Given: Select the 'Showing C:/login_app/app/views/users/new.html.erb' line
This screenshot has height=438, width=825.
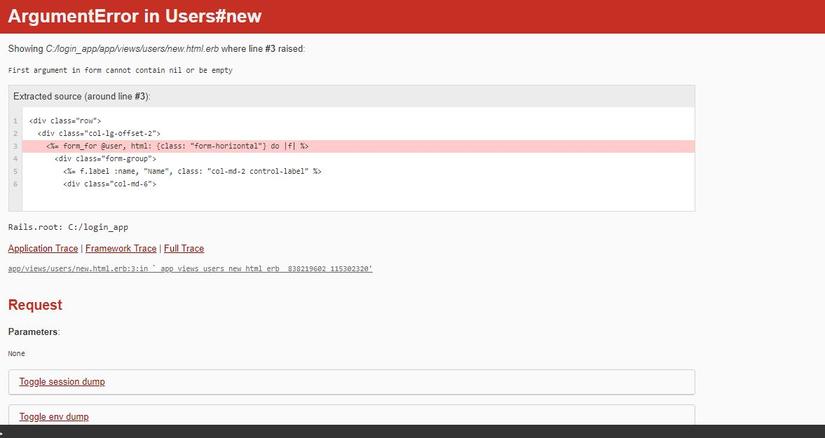Looking at the screenshot, I should pos(156,49).
